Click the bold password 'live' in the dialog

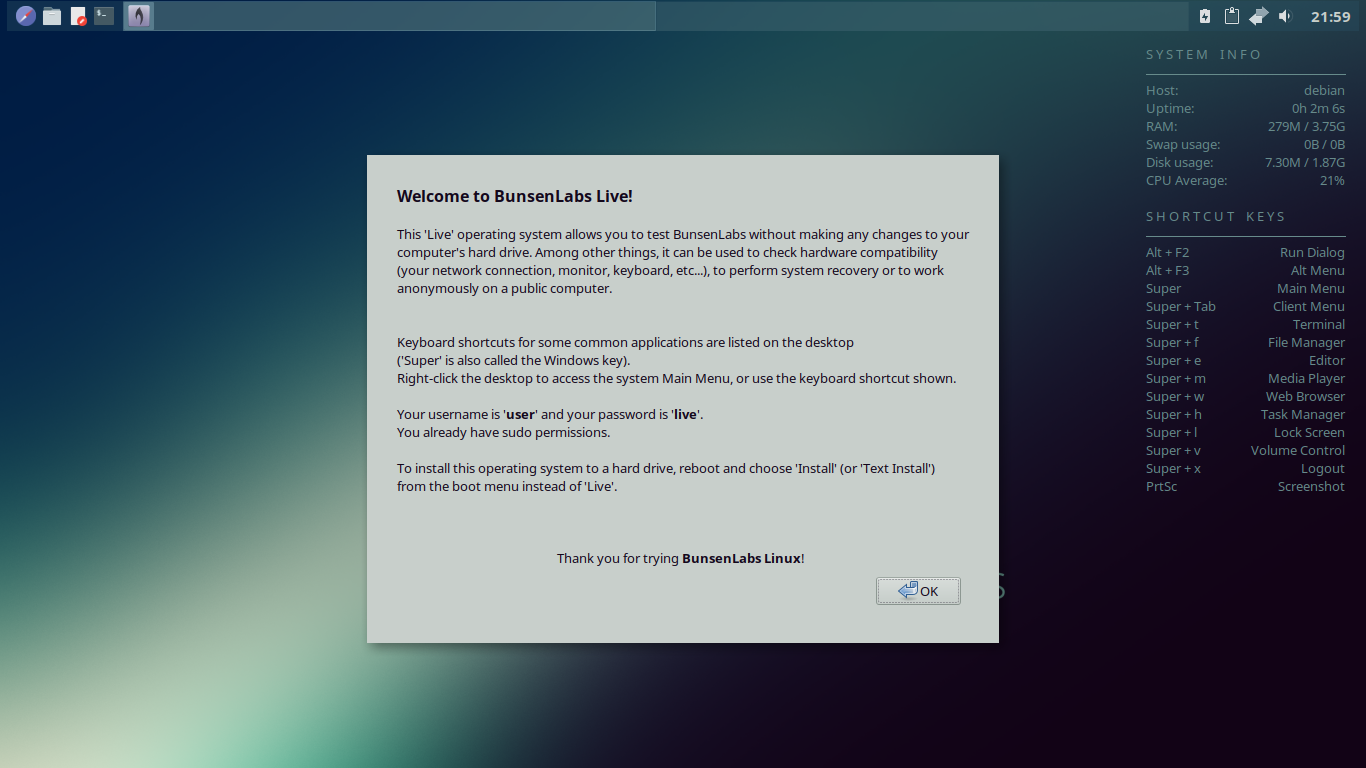[x=685, y=414]
